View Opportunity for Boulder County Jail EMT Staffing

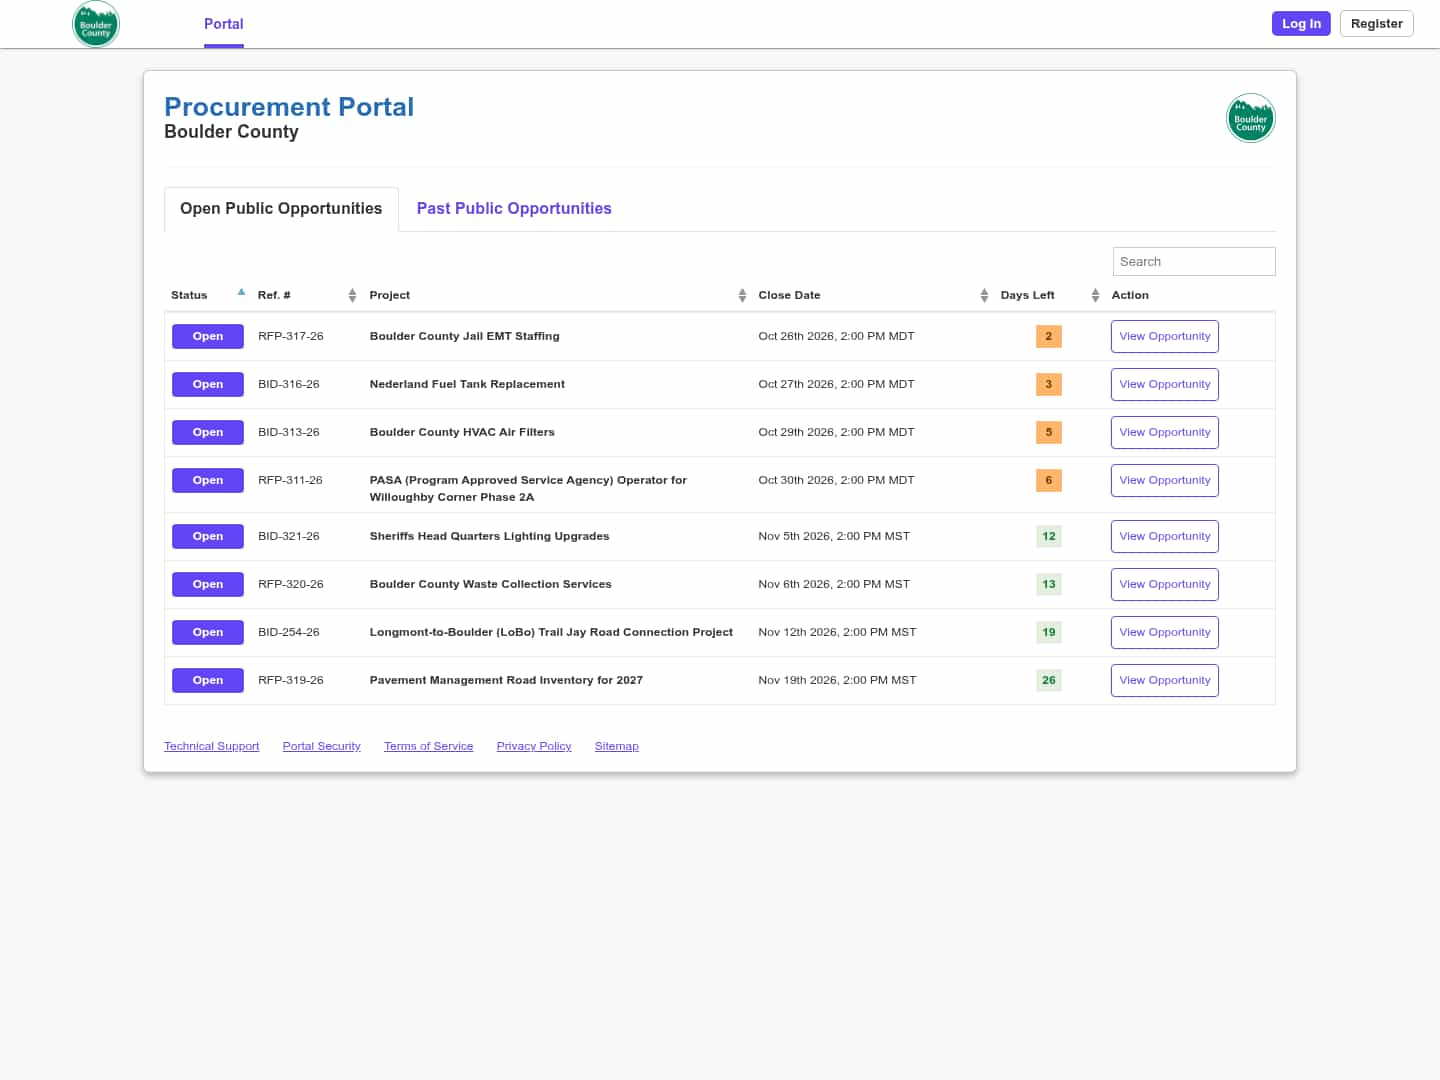(x=1165, y=336)
